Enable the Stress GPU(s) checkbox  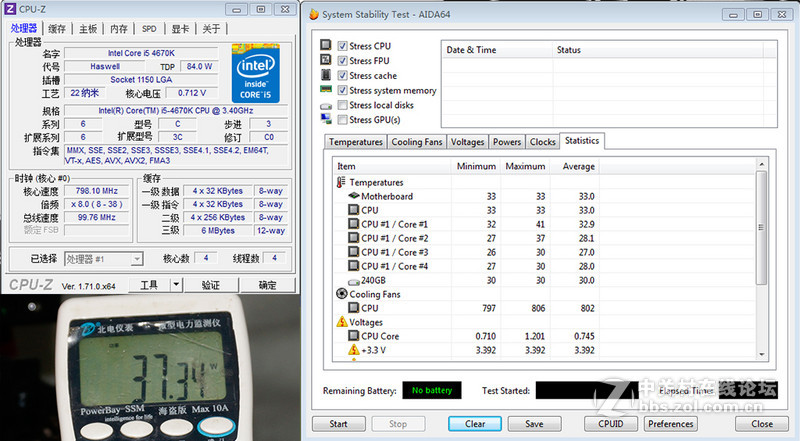click(x=343, y=120)
